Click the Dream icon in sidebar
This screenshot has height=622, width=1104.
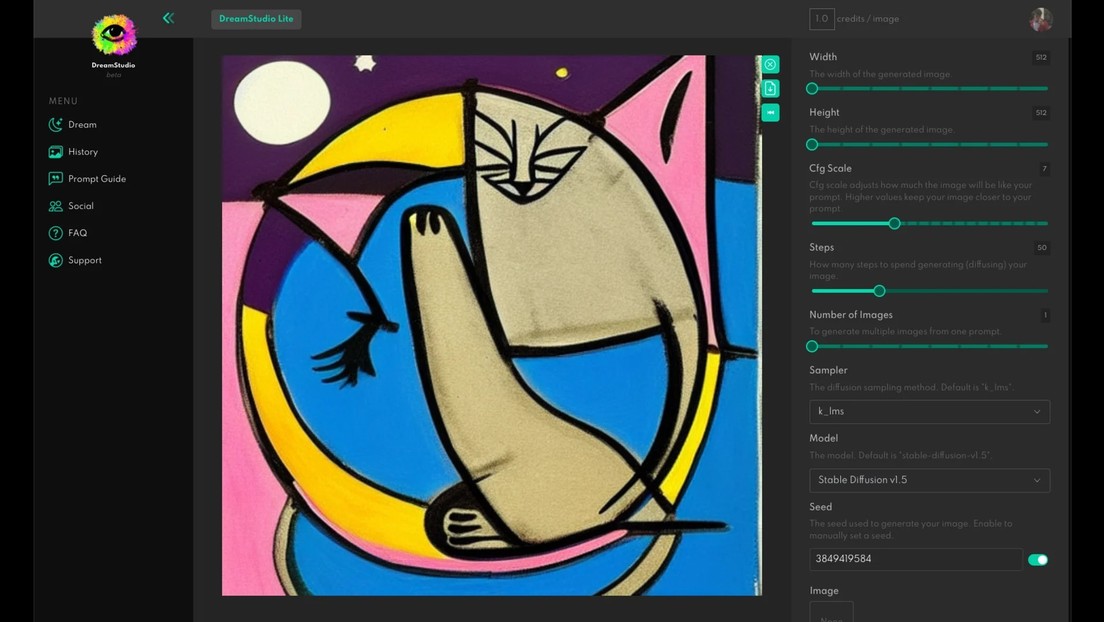[56, 125]
